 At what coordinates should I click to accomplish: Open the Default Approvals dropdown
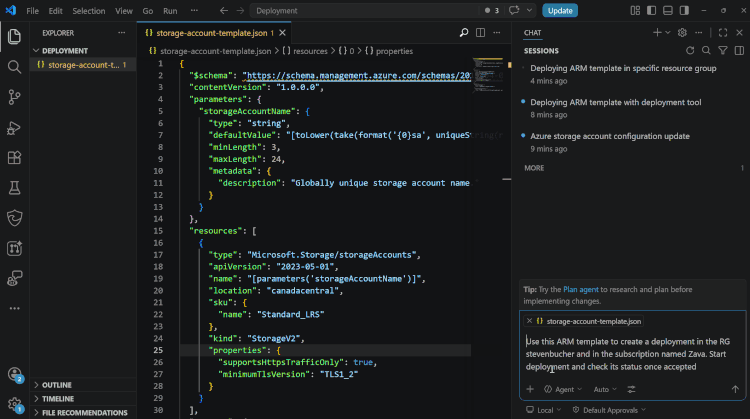pos(609,410)
